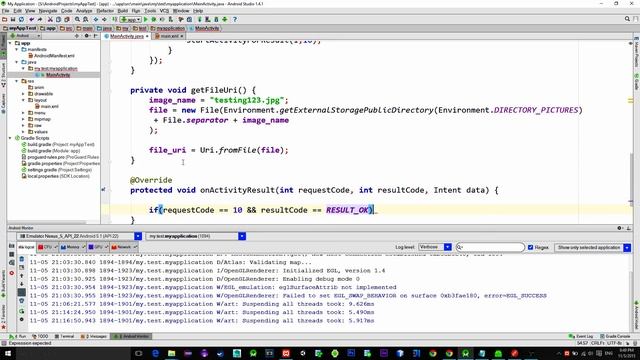Click the scroll-down arrow in logcat sidebar
This screenshot has height=360, width=640.
(22, 284)
